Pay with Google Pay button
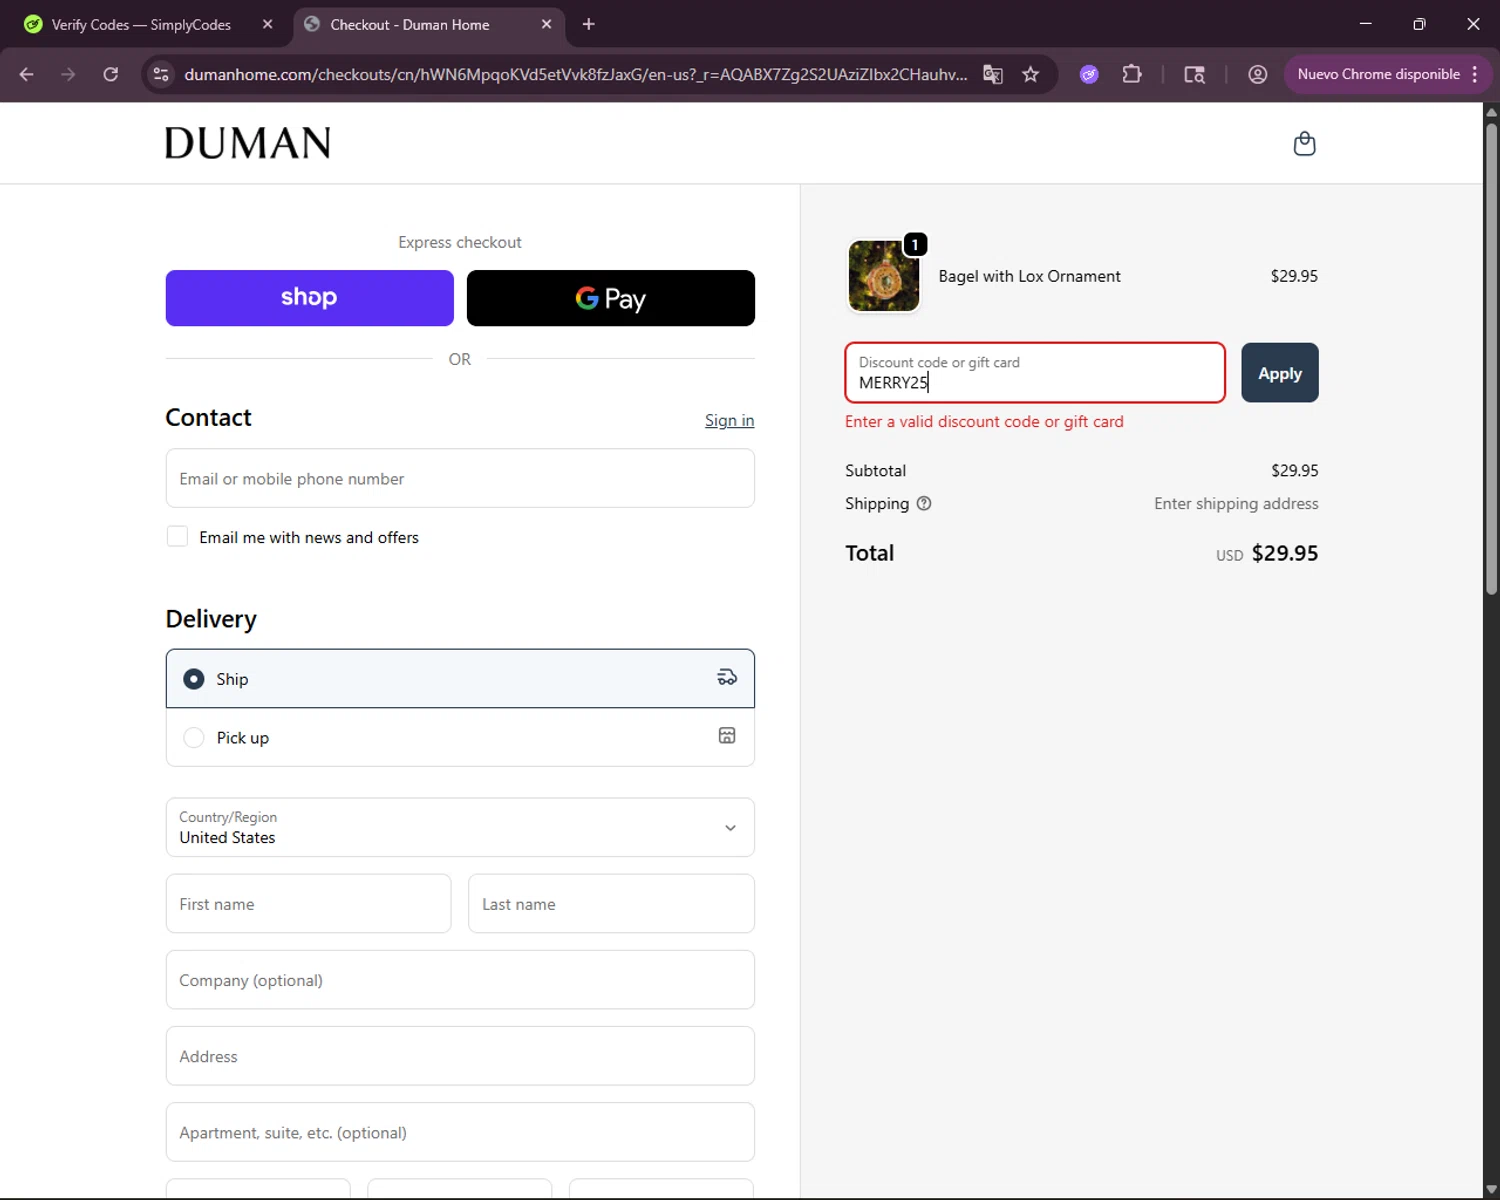The image size is (1500, 1200). (x=611, y=298)
